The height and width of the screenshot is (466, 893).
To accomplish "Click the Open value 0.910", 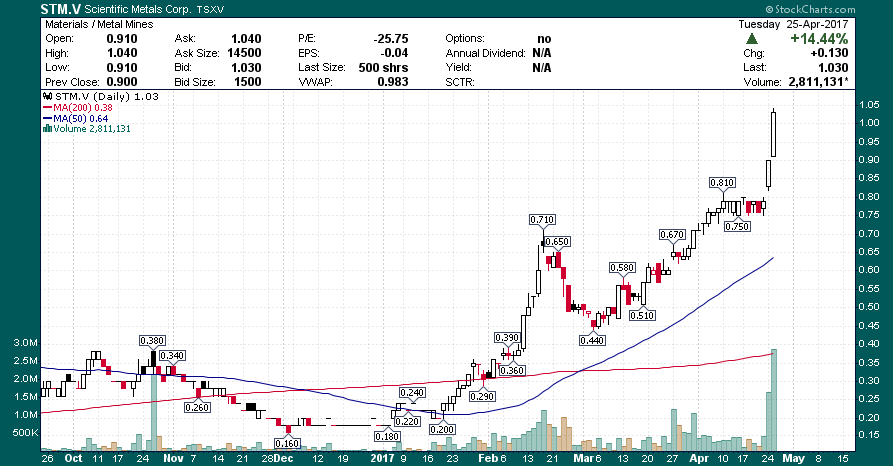I will click(122, 39).
